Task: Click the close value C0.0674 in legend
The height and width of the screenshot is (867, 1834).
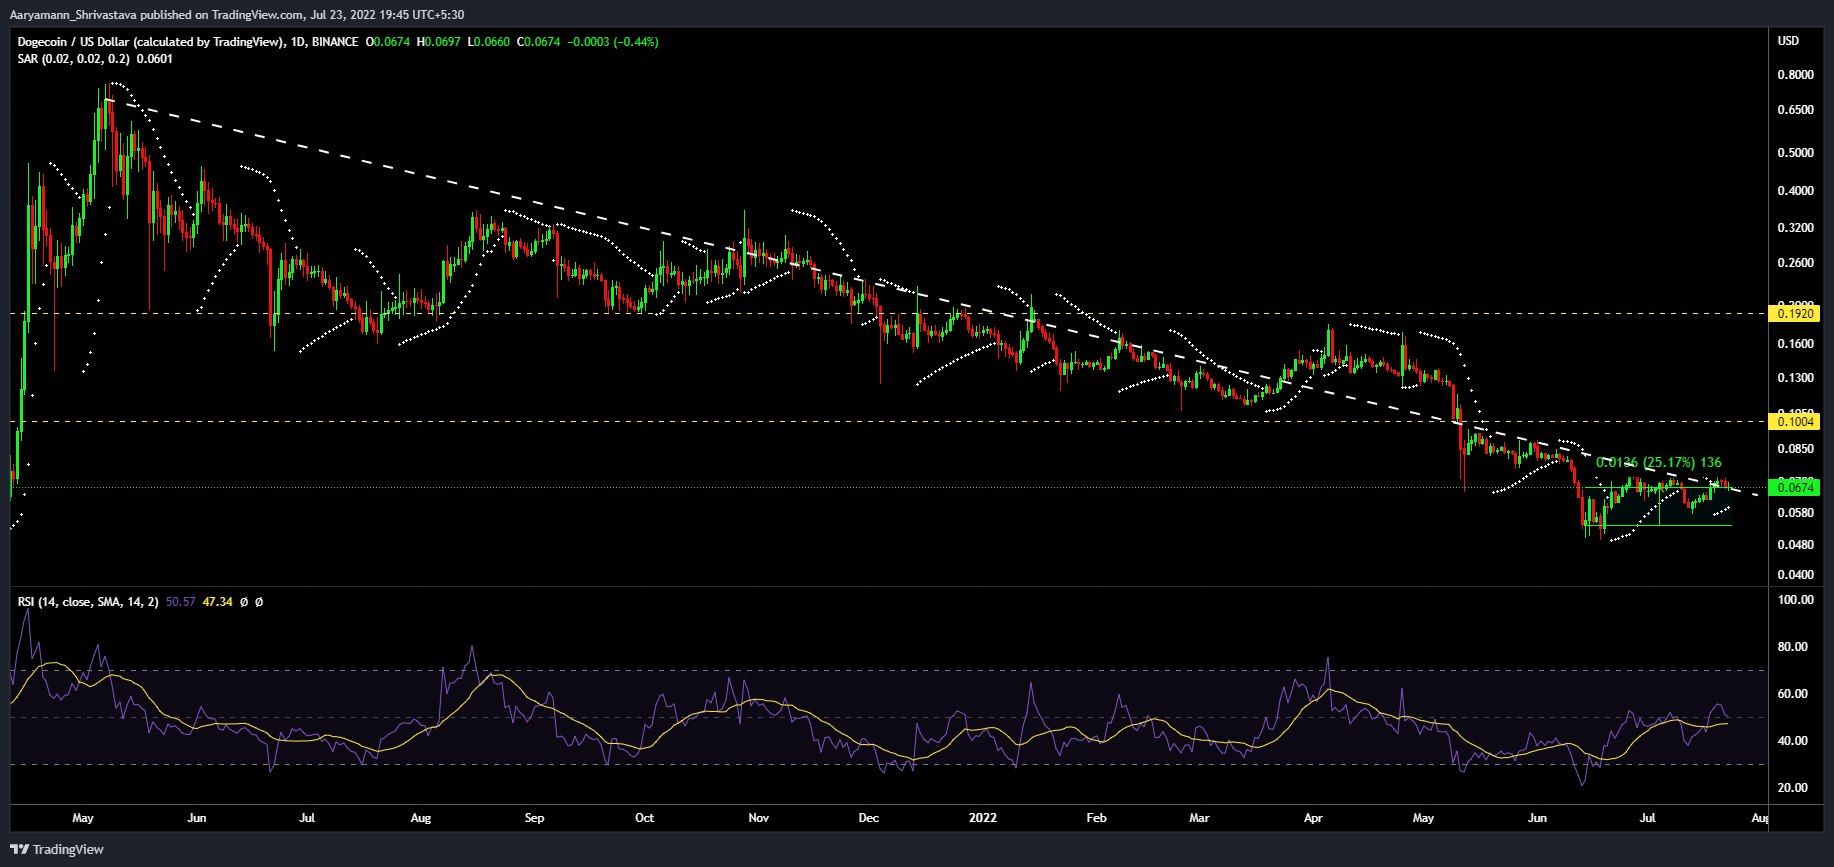Action: coord(539,42)
